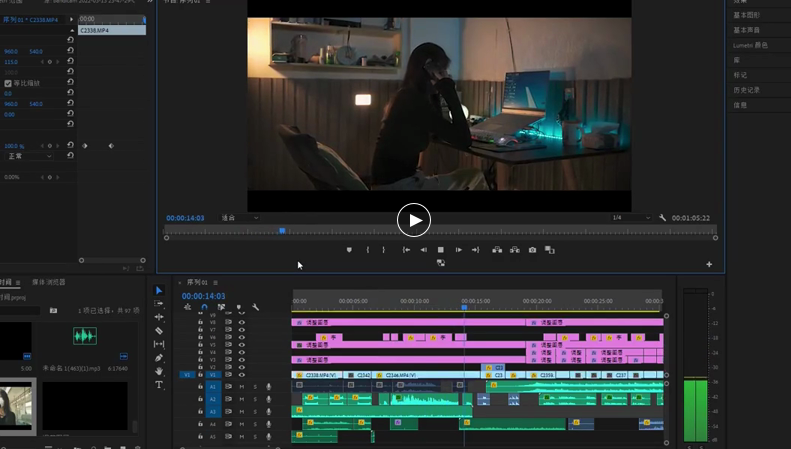791x449 pixels.
Task: Solo audio track A2
Action: (x=255, y=400)
